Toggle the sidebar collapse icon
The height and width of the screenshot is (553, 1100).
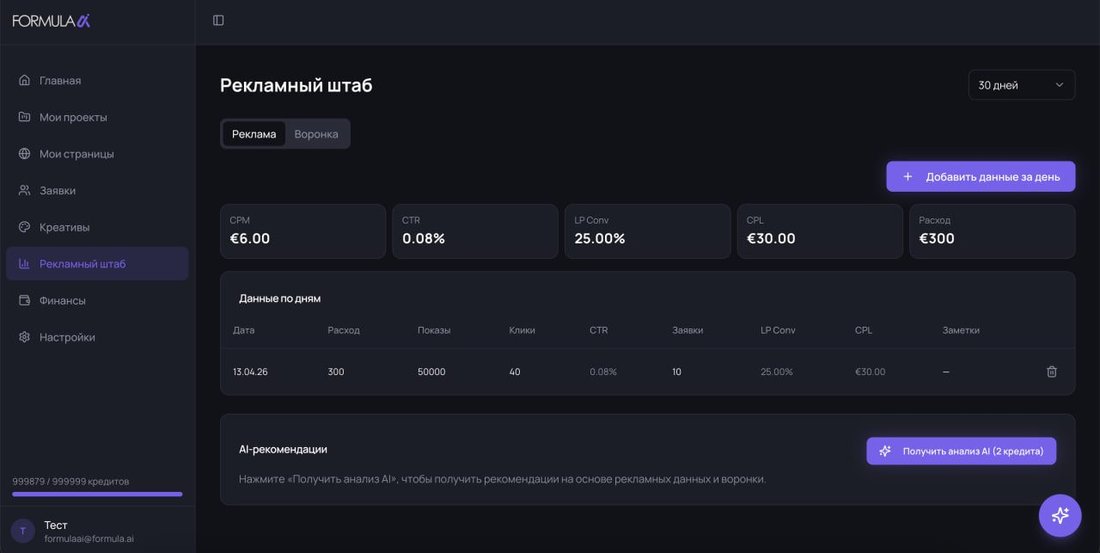218,20
